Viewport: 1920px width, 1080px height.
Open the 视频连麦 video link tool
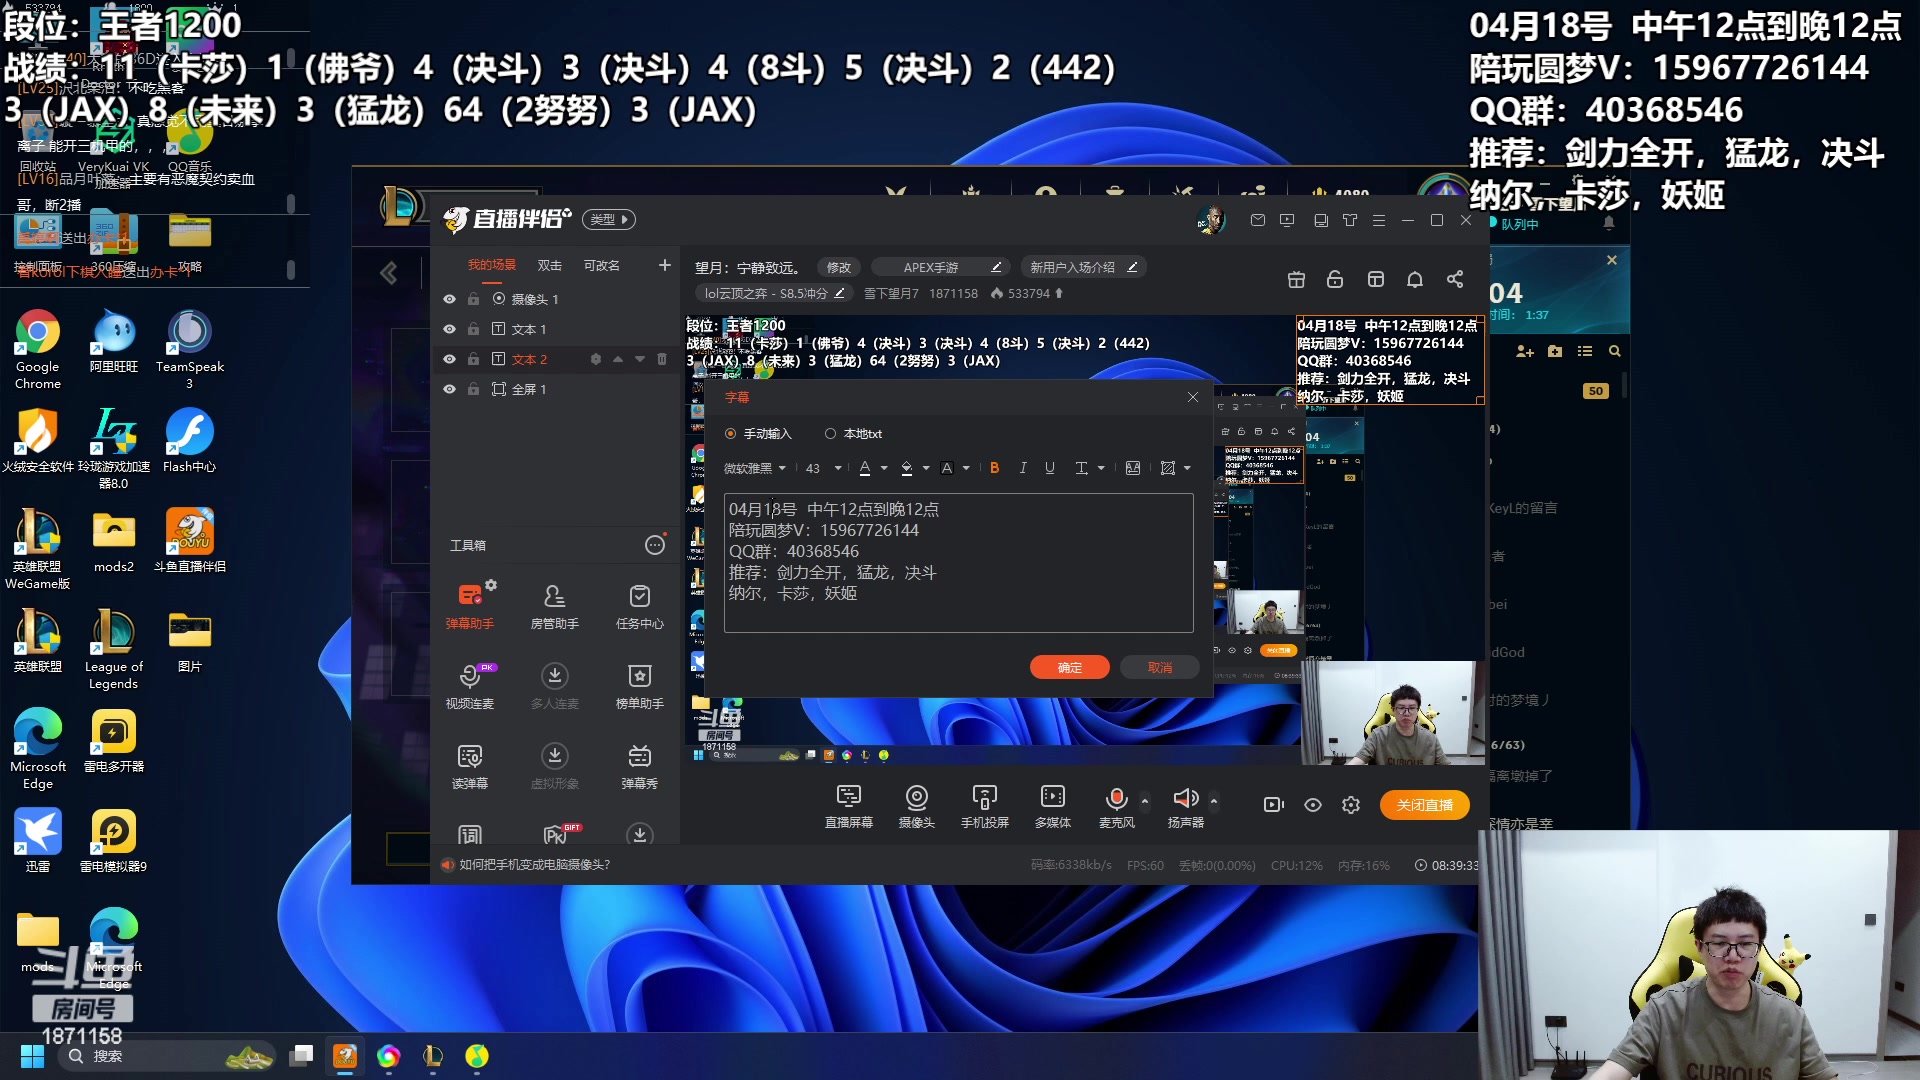[x=470, y=686]
